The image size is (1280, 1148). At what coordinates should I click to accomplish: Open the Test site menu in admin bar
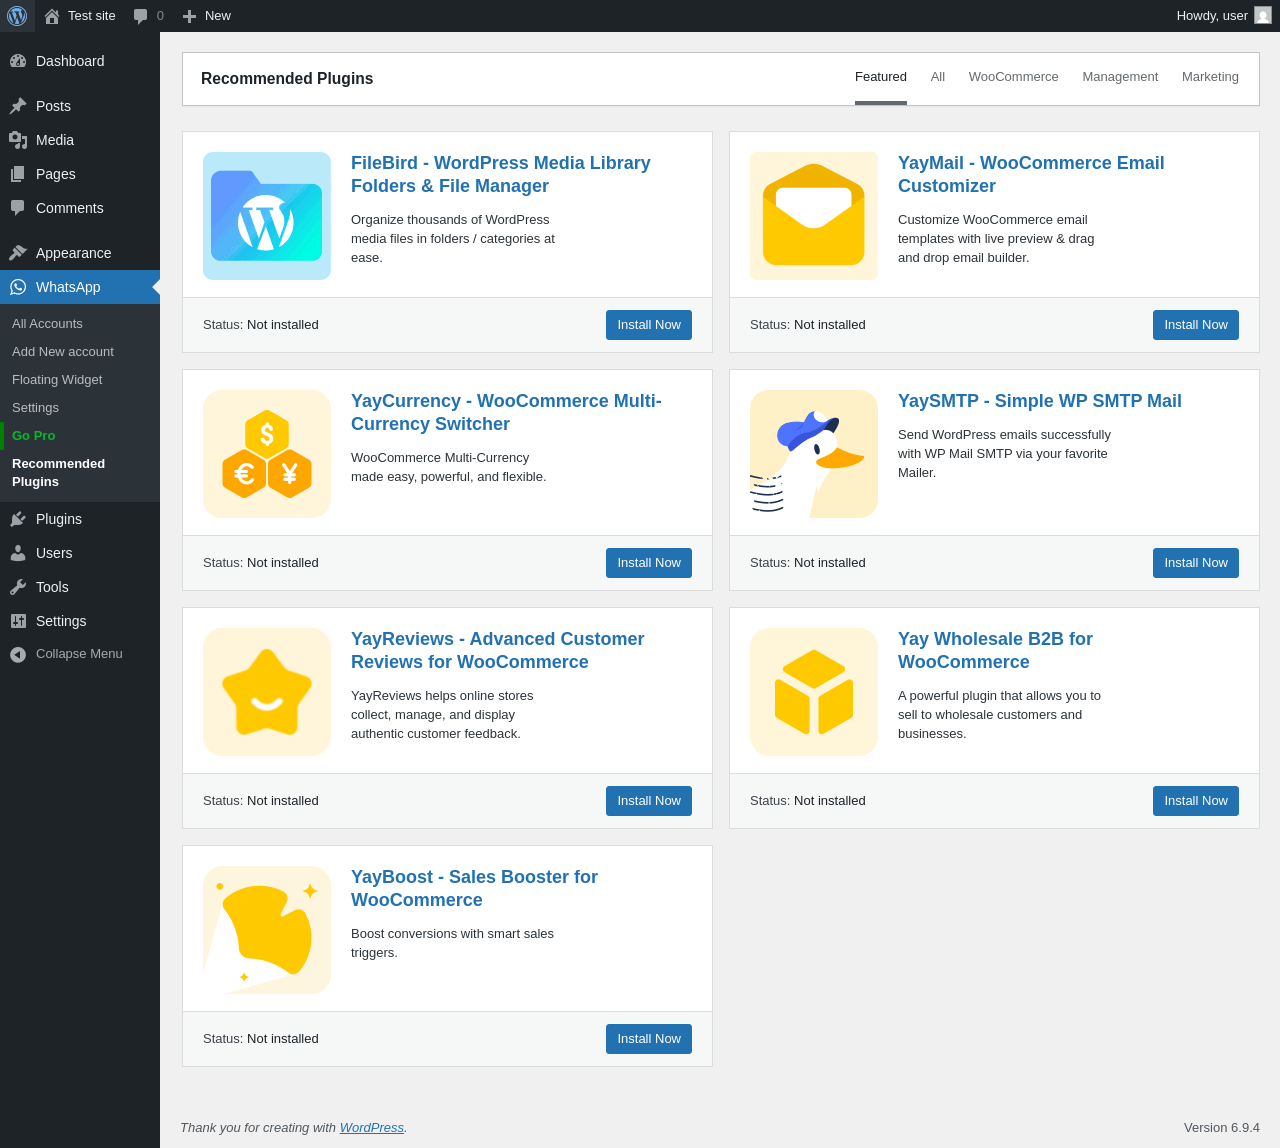pyautogui.click(x=80, y=16)
